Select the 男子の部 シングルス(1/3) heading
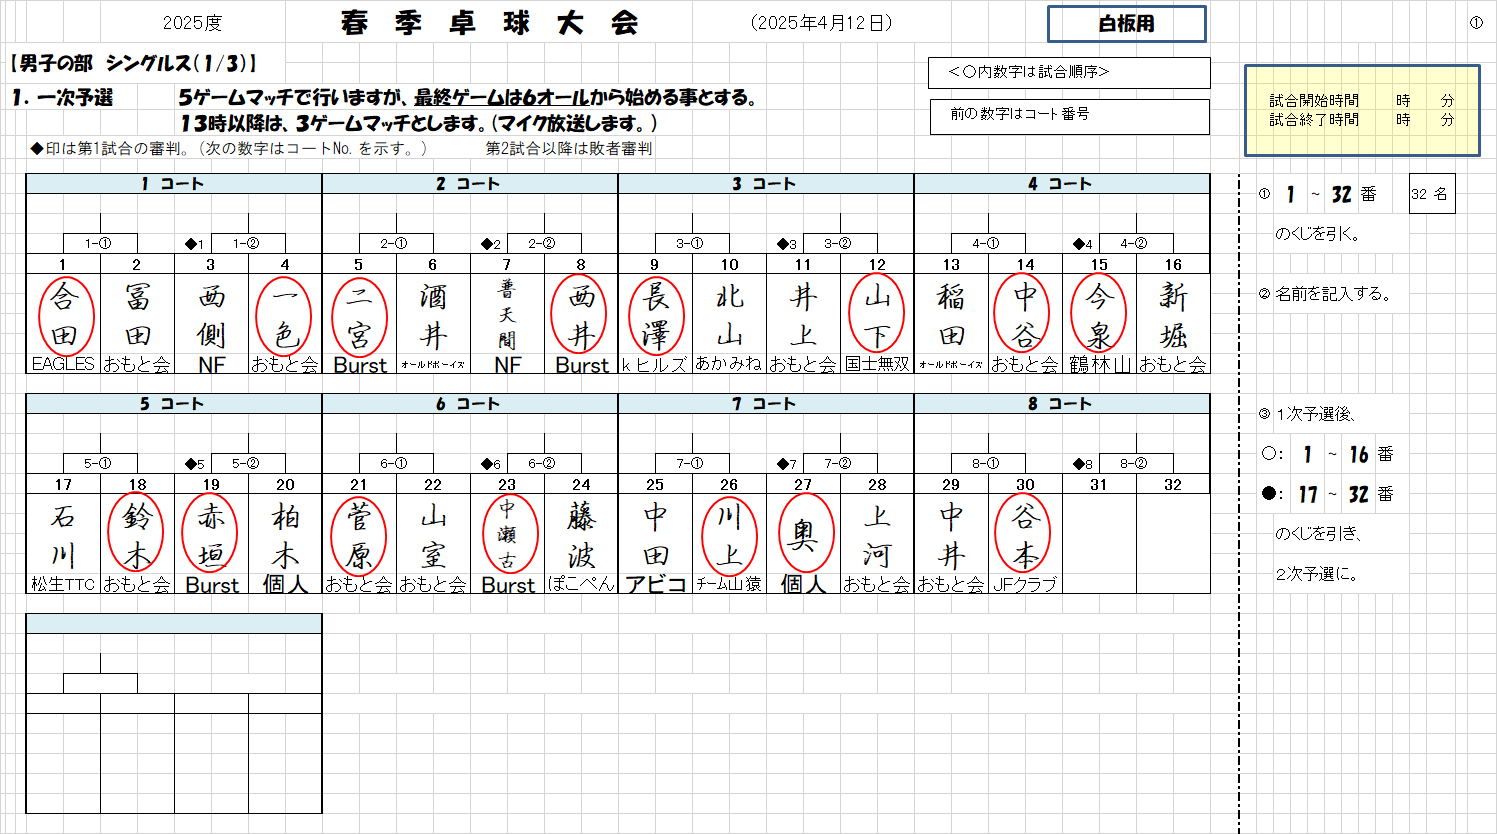 [x=133, y=64]
